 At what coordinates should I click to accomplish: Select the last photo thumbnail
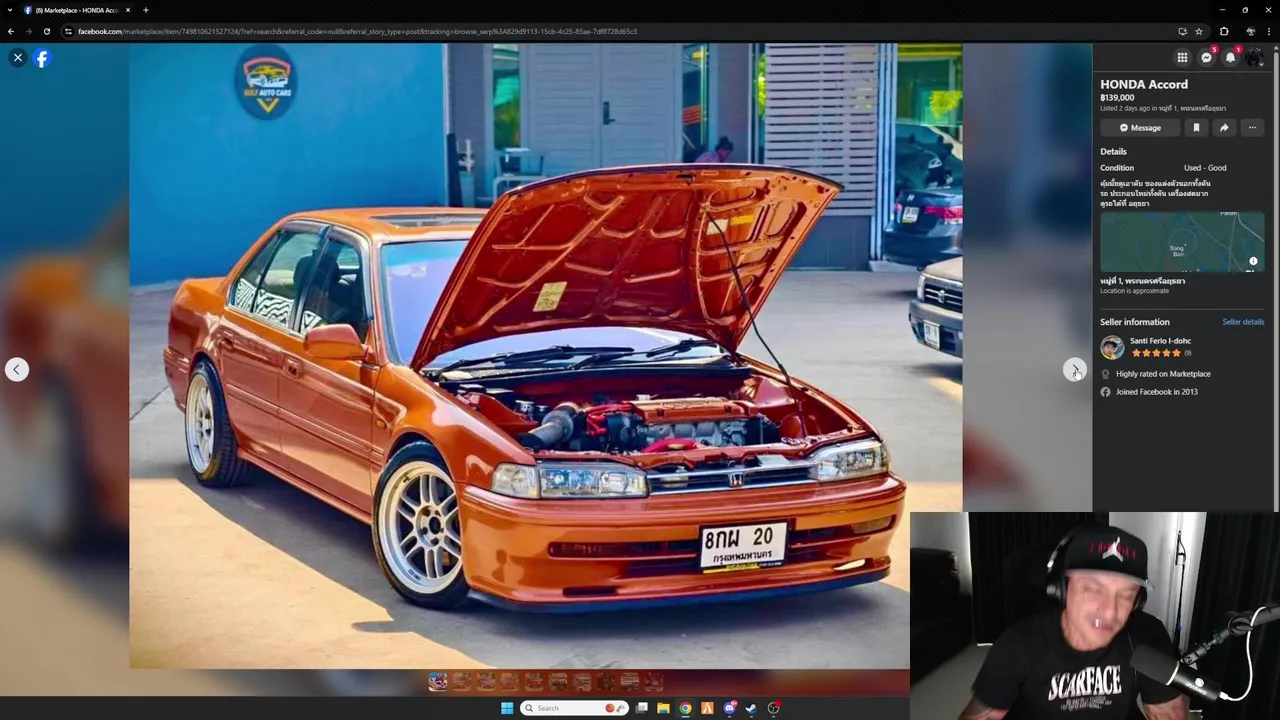coord(654,682)
